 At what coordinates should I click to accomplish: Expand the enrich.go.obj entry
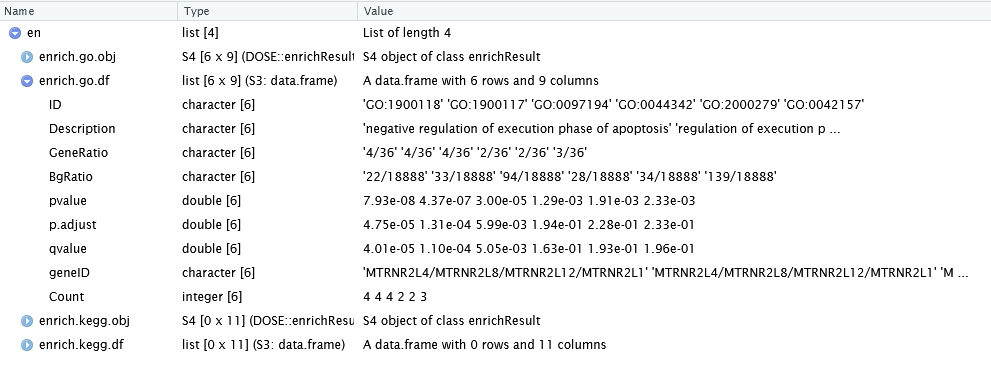[27, 57]
